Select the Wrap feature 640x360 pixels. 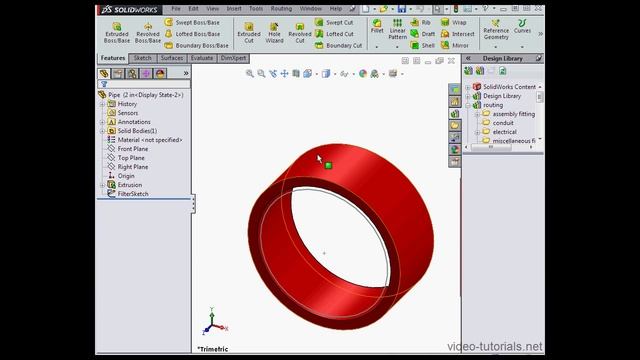(453, 22)
